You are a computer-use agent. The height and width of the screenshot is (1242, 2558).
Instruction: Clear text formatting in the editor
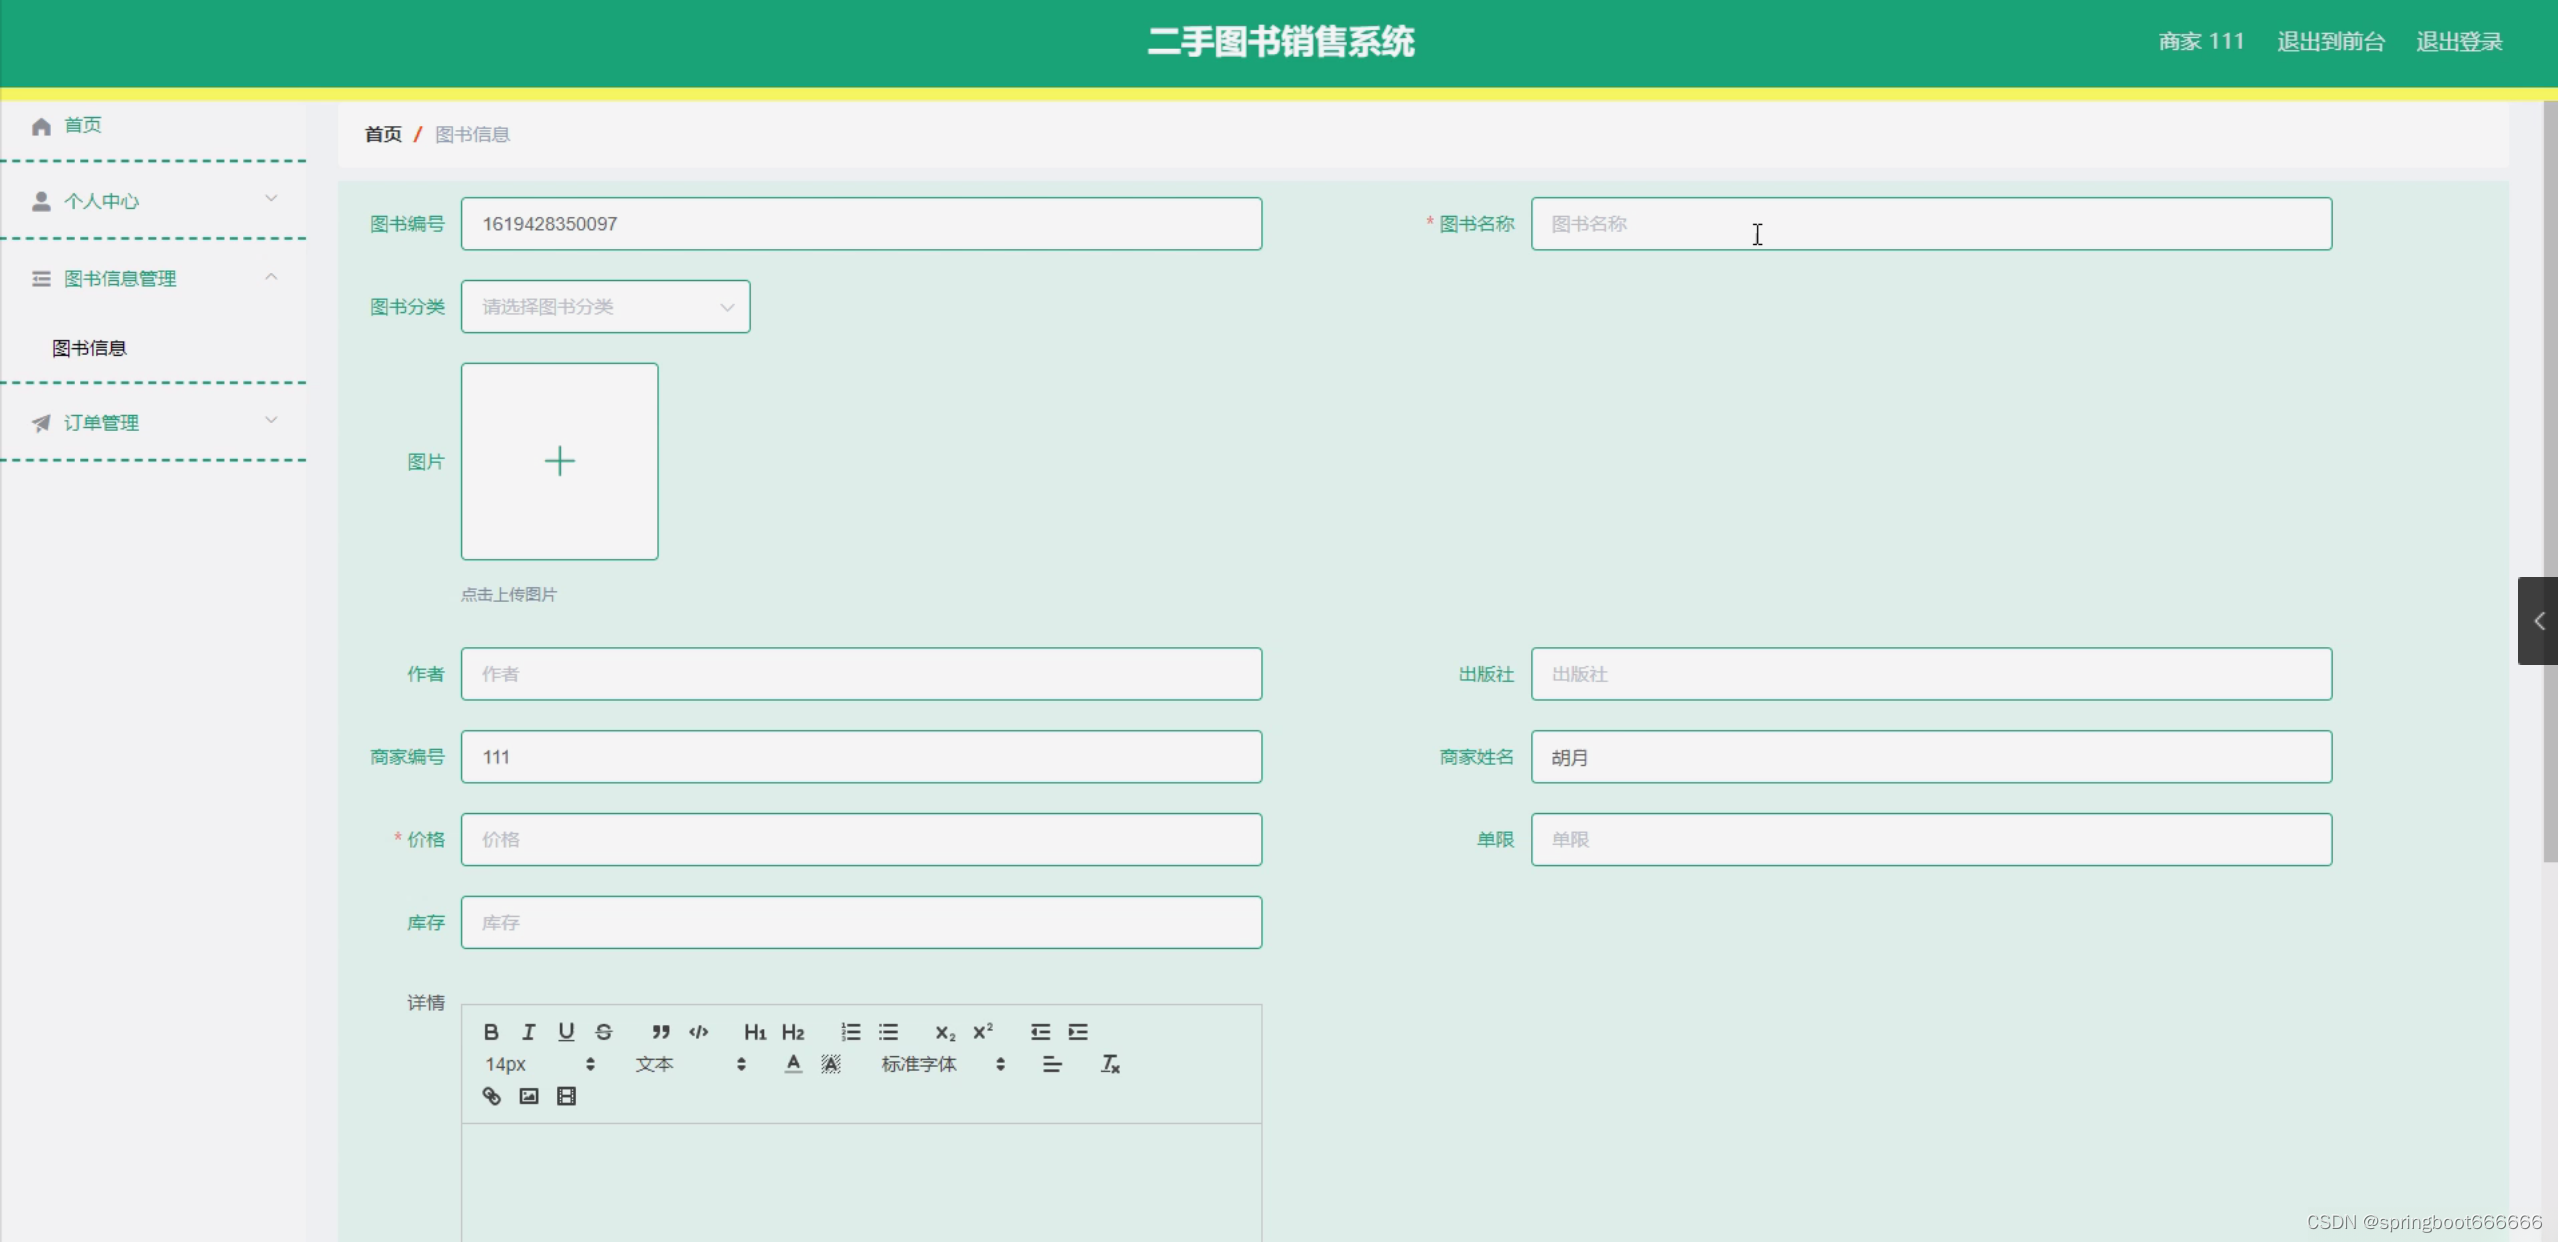pos(1110,1064)
